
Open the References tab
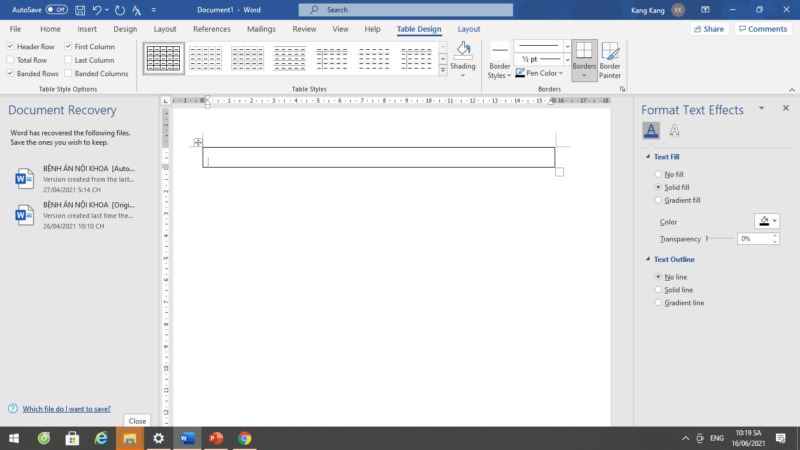(x=212, y=29)
